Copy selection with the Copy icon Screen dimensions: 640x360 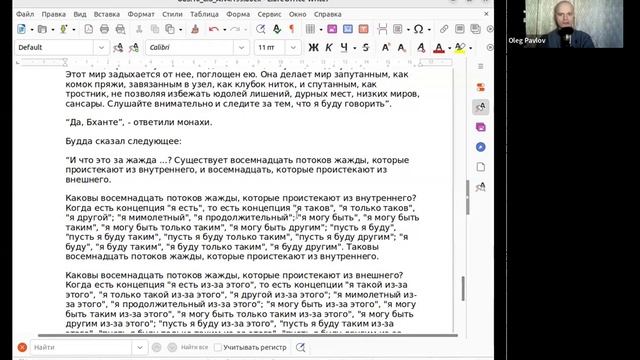pos(155,29)
